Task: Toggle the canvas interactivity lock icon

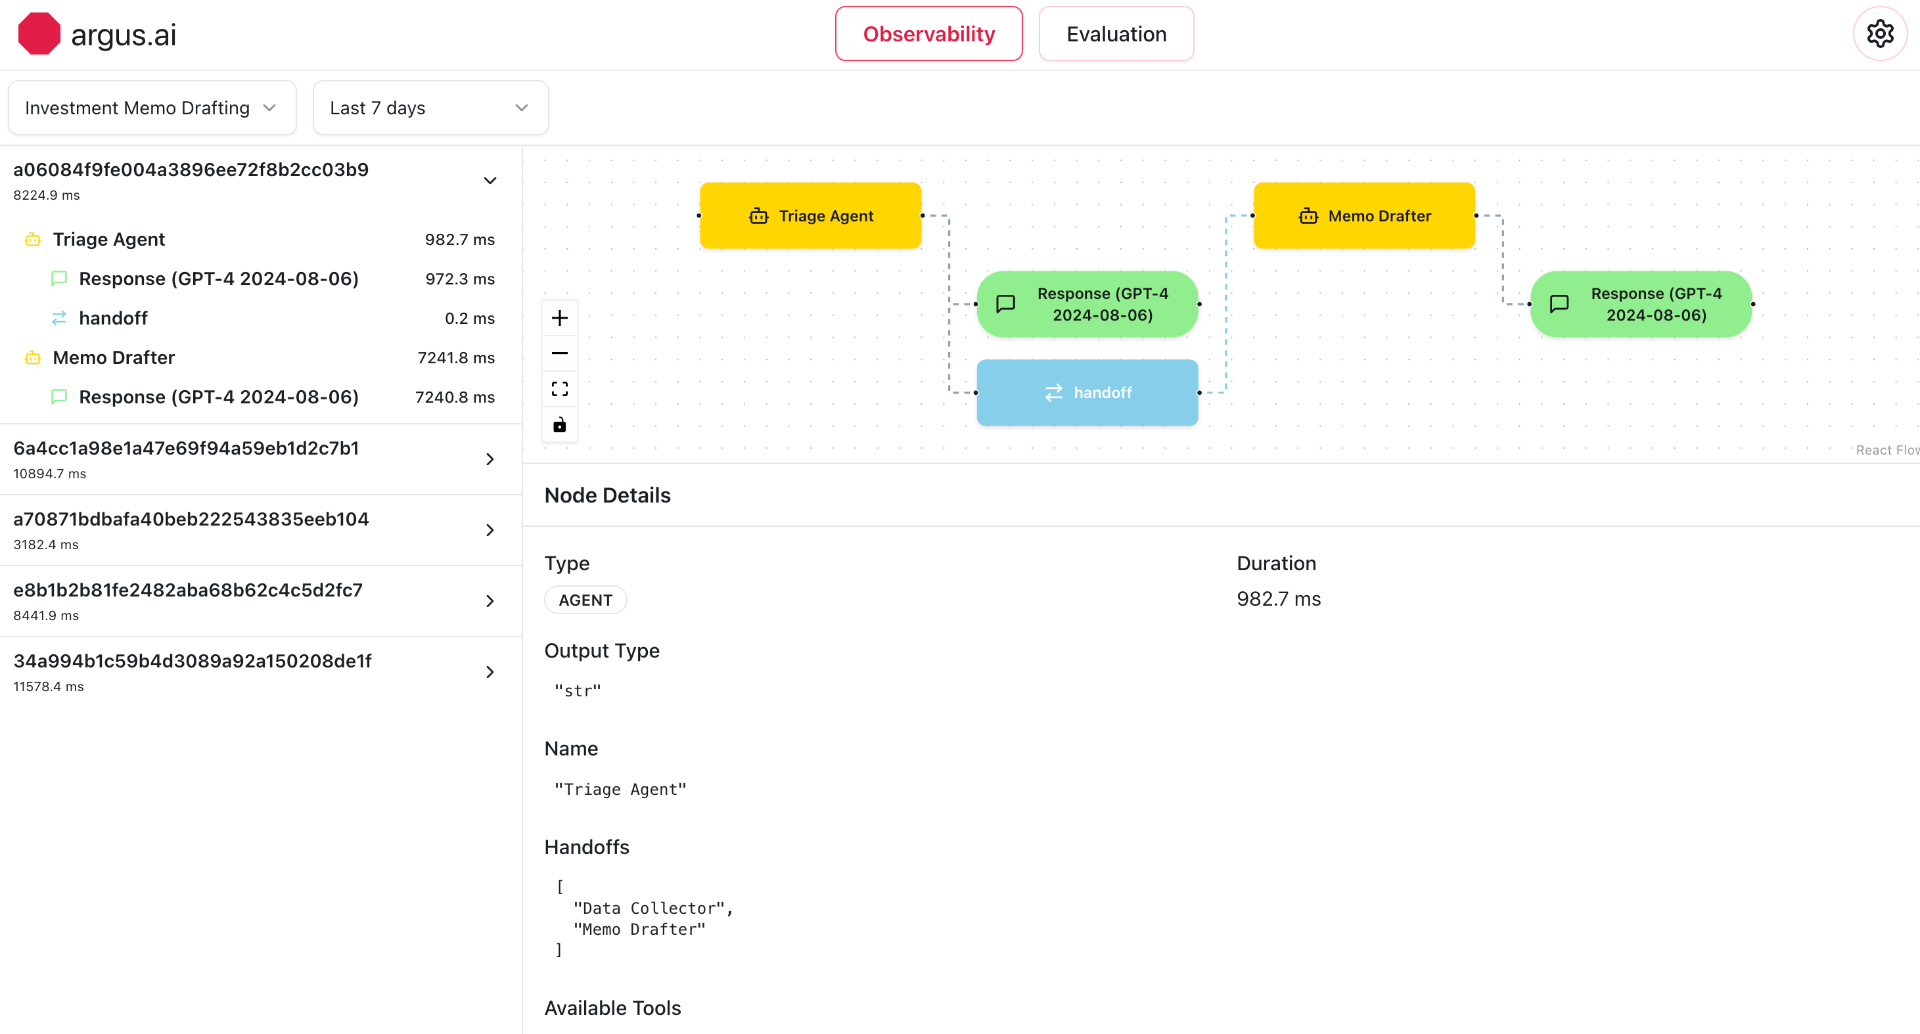Action: (x=559, y=424)
